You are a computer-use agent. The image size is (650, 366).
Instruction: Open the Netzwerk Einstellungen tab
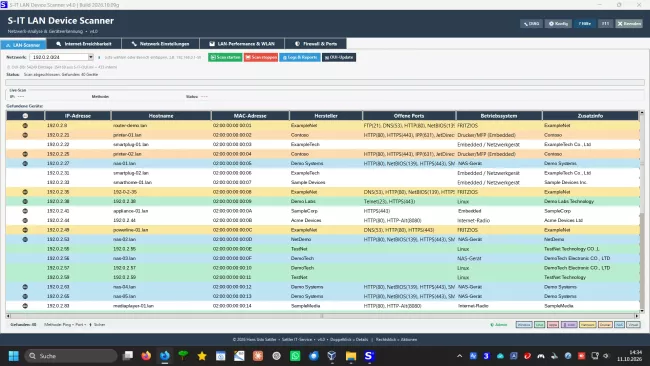(160, 44)
